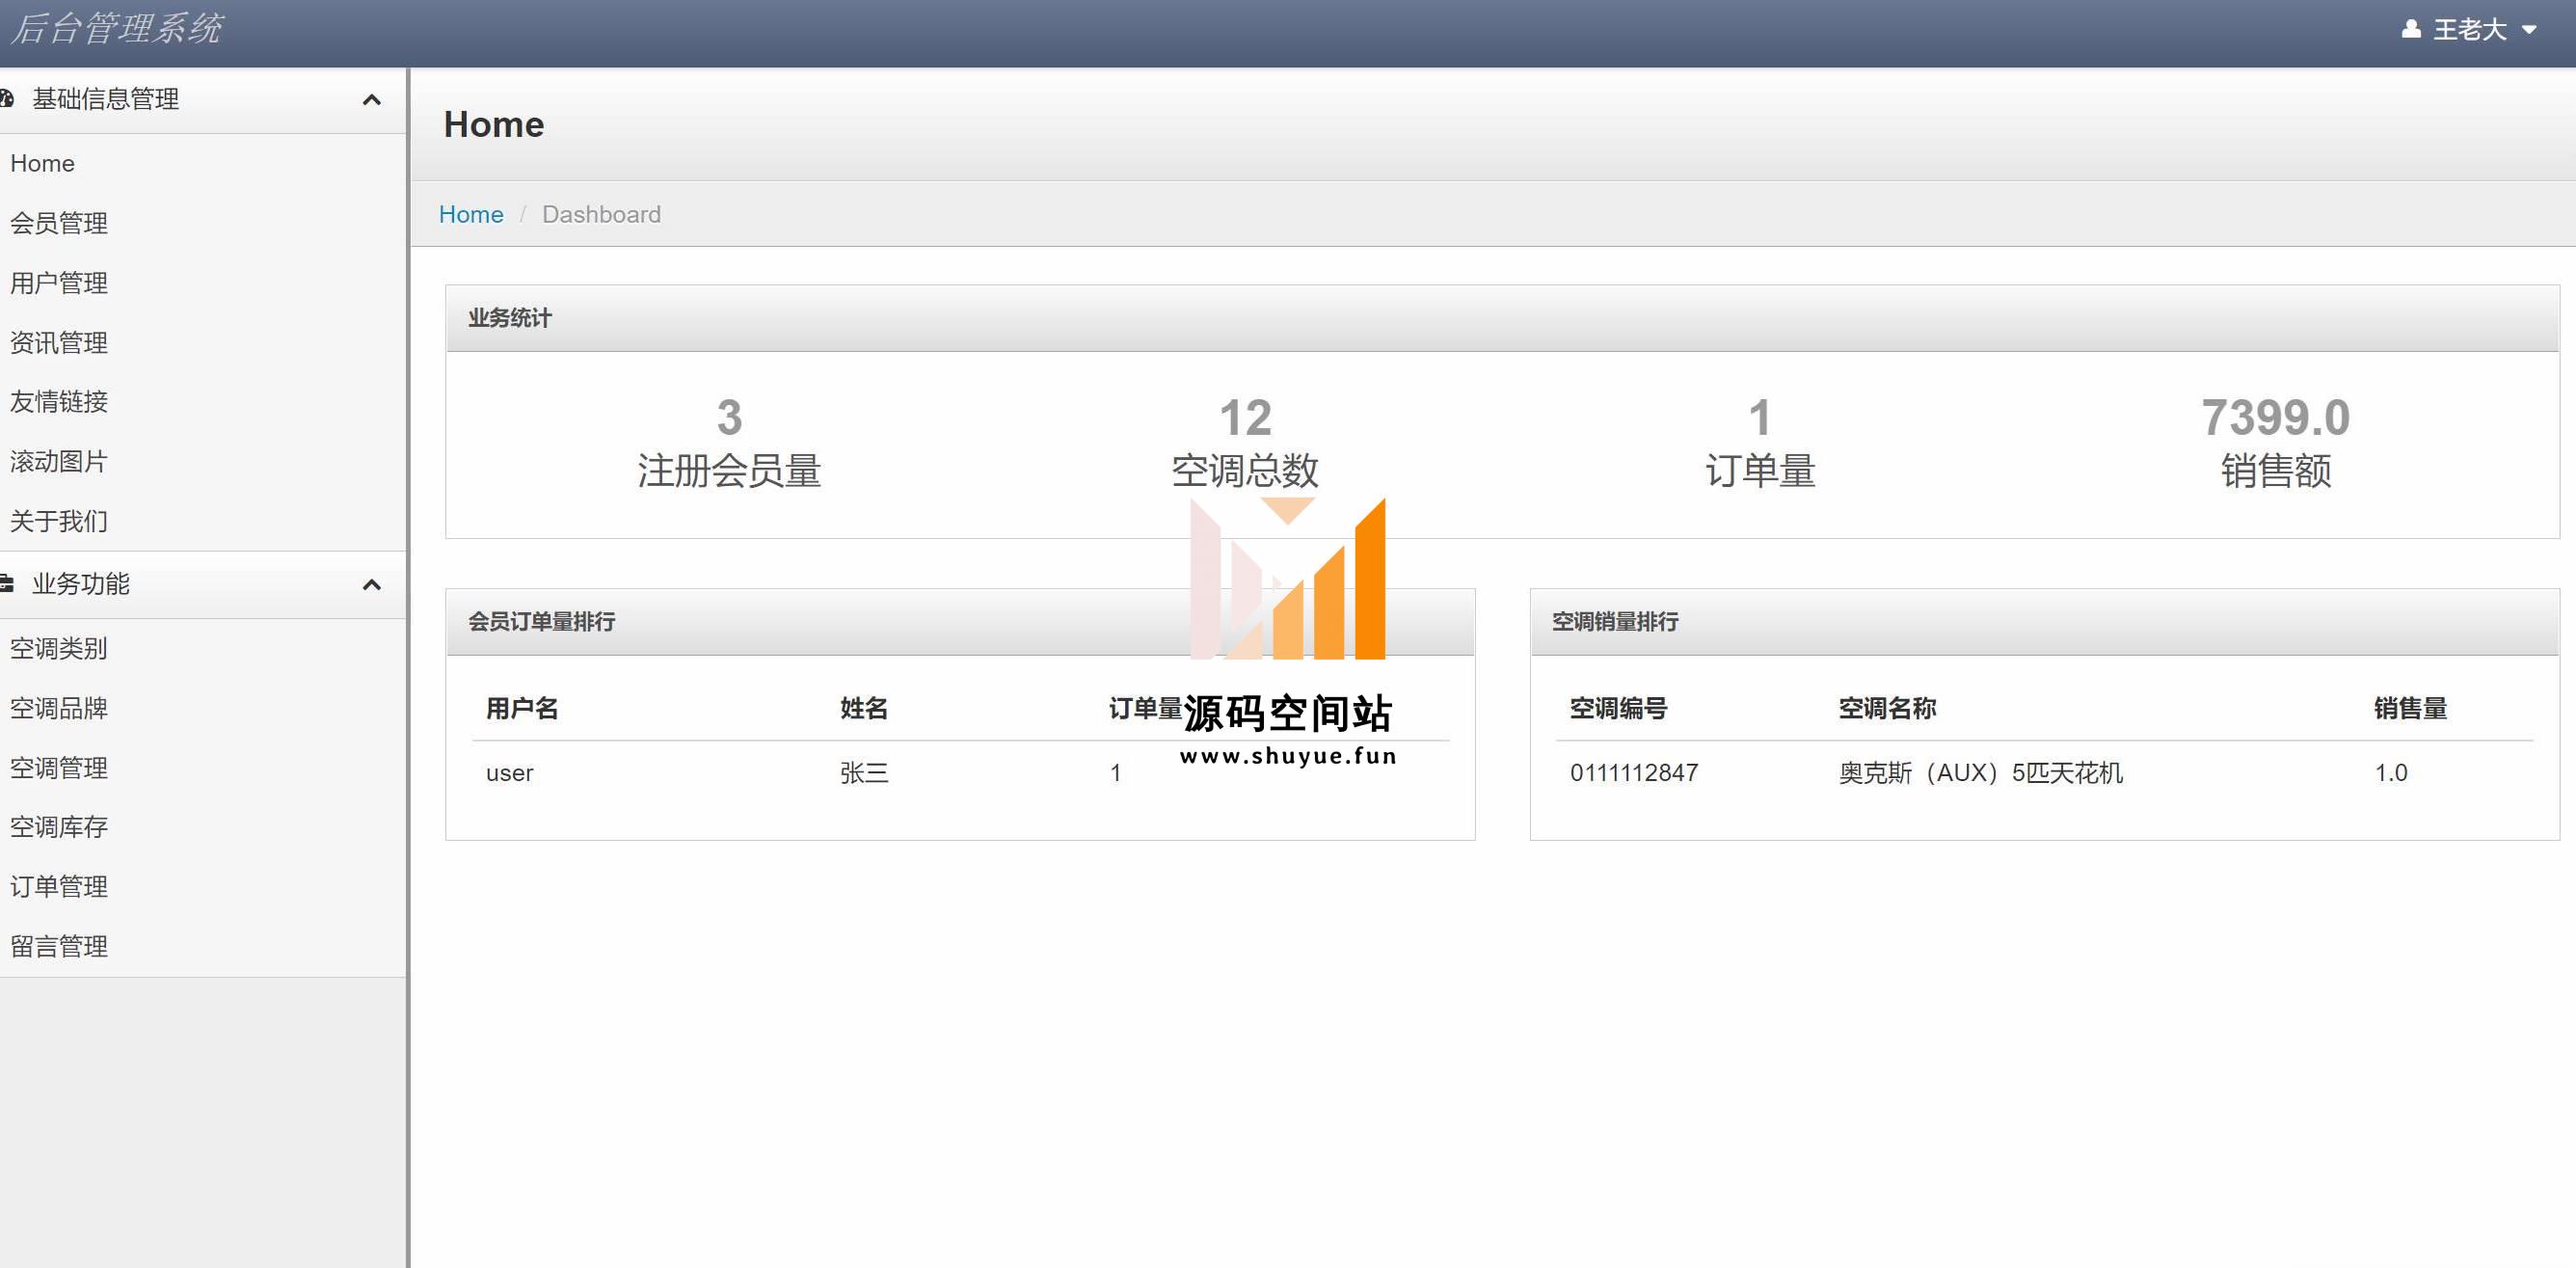This screenshot has width=2576, height=1268.
Task: Click the dashboard icon beside 基础信息管理
Action: point(7,98)
